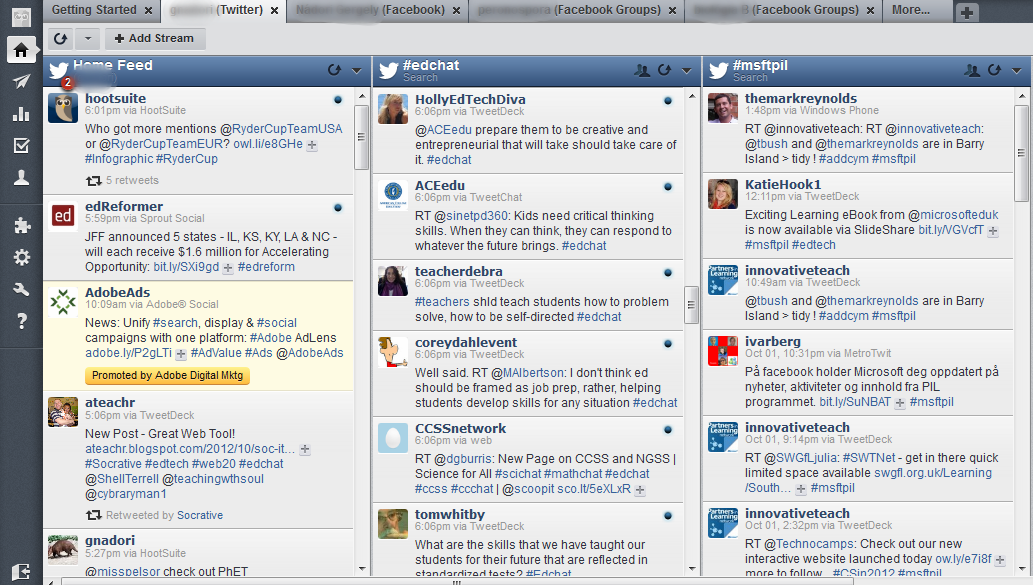Open the Home Feed stream options dropdown
The image size is (1033, 585).
[x=357, y=70]
